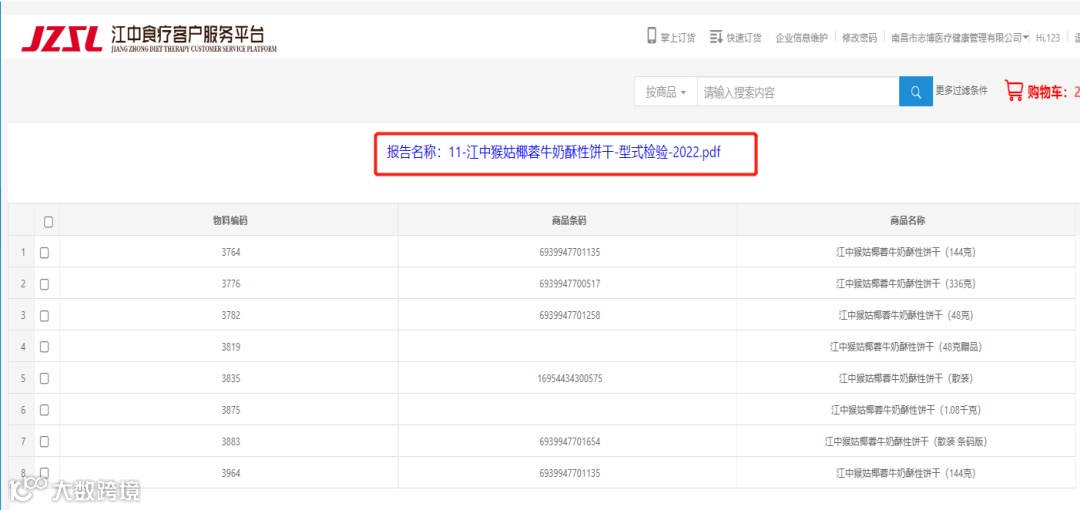Click material code 3764 cell
The height and width of the screenshot is (510, 1080).
pyautogui.click(x=231, y=252)
